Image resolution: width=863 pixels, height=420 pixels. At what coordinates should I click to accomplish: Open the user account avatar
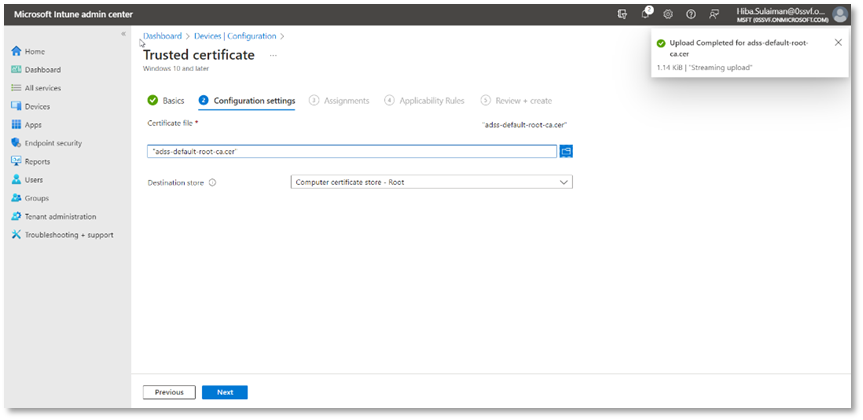[838, 14]
